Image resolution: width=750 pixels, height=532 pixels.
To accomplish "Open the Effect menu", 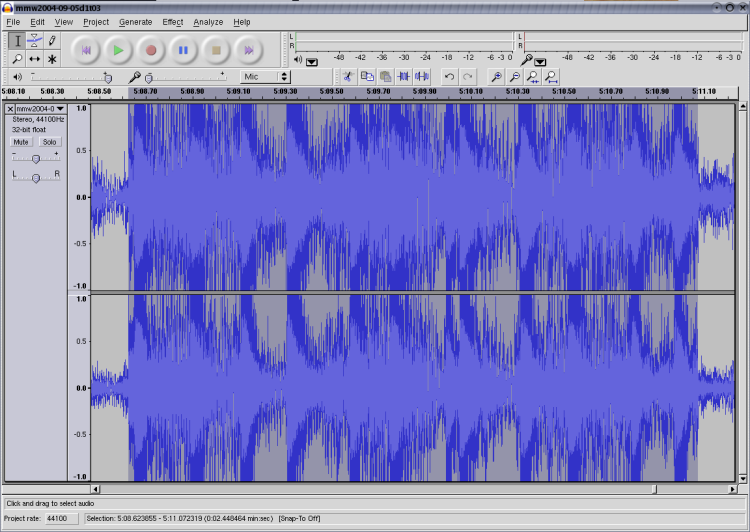I will (173, 22).
